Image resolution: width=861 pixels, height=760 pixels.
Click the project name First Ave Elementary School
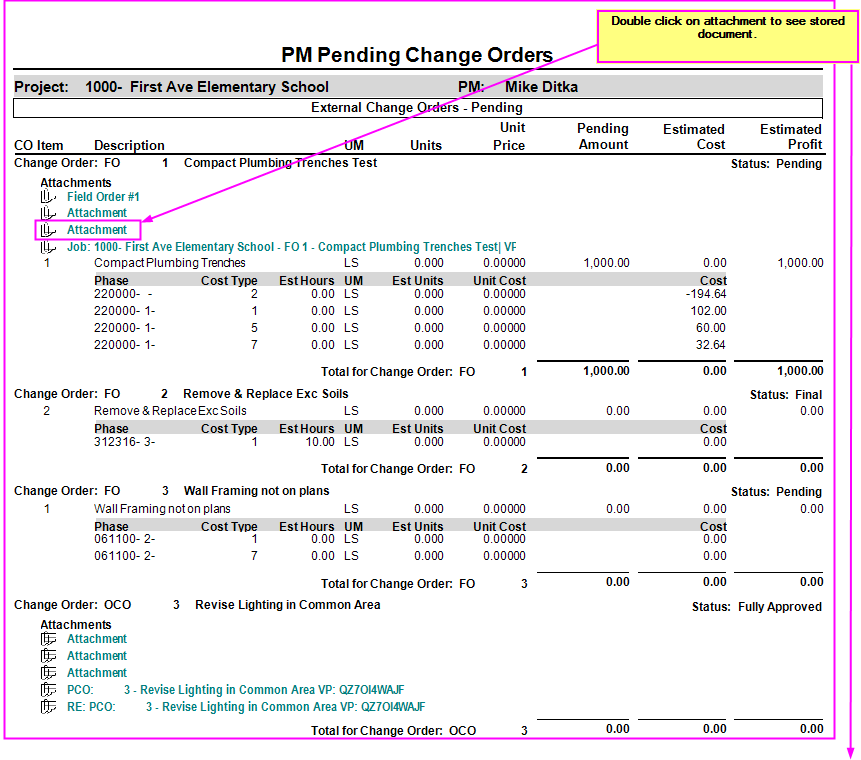[x=229, y=87]
